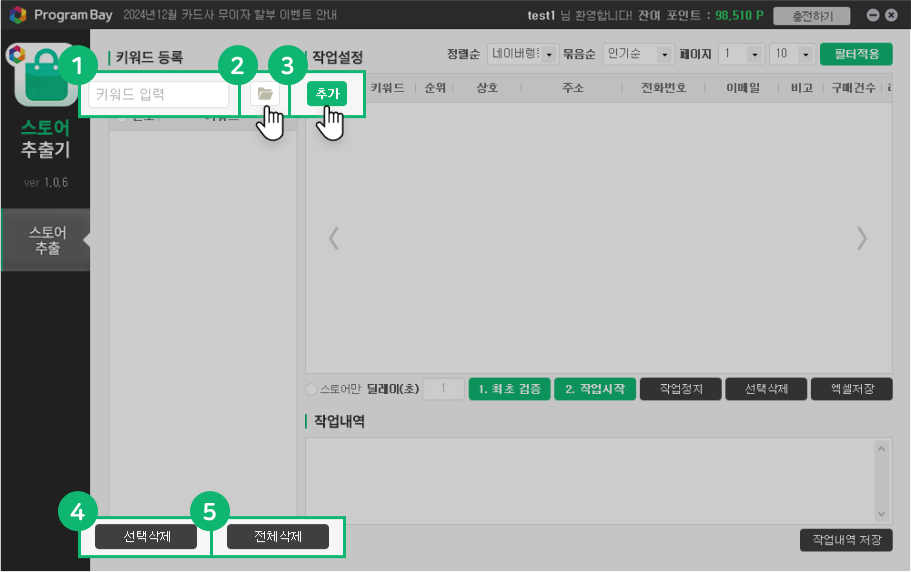Click the 2. 작업시작 button

(x=595, y=389)
